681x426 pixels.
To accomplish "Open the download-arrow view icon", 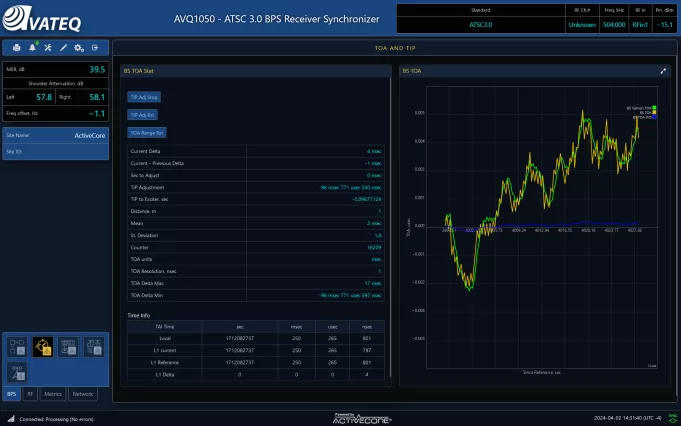I will 68,347.
